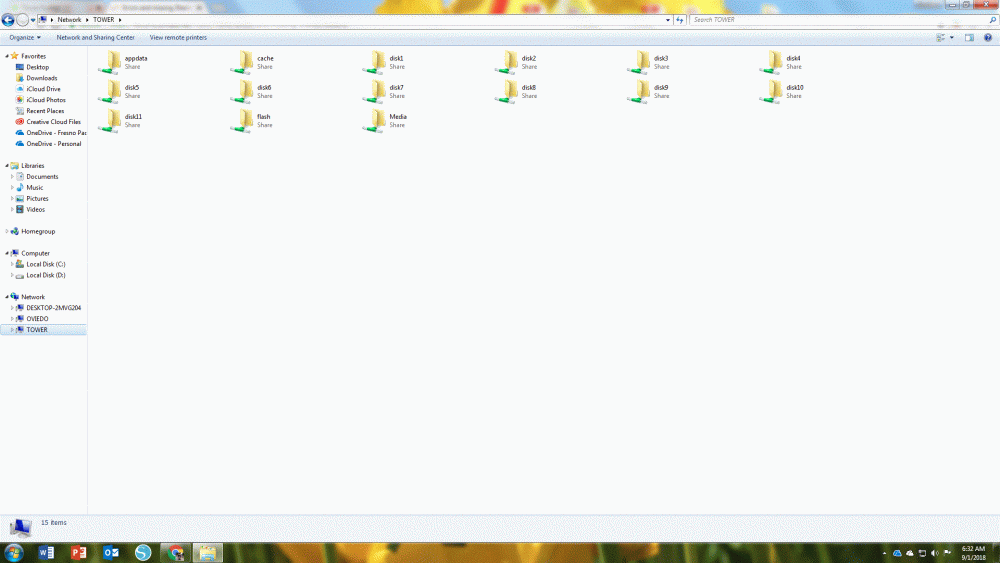Image resolution: width=1000 pixels, height=563 pixels.
Task: Open Word from the taskbar
Action: coord(46,552)
